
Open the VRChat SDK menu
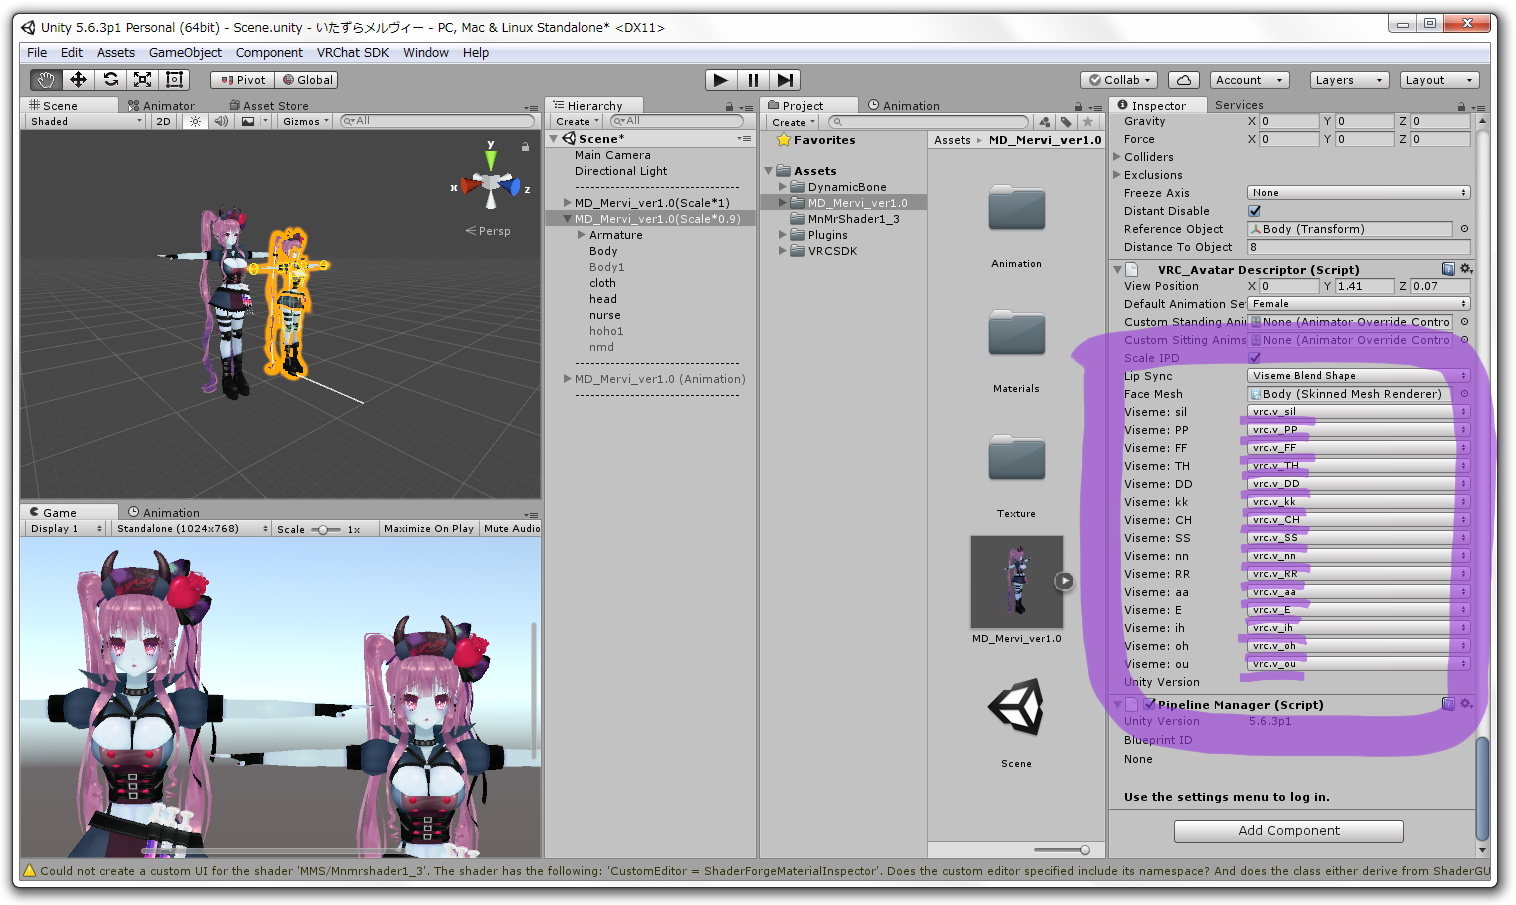353,53
